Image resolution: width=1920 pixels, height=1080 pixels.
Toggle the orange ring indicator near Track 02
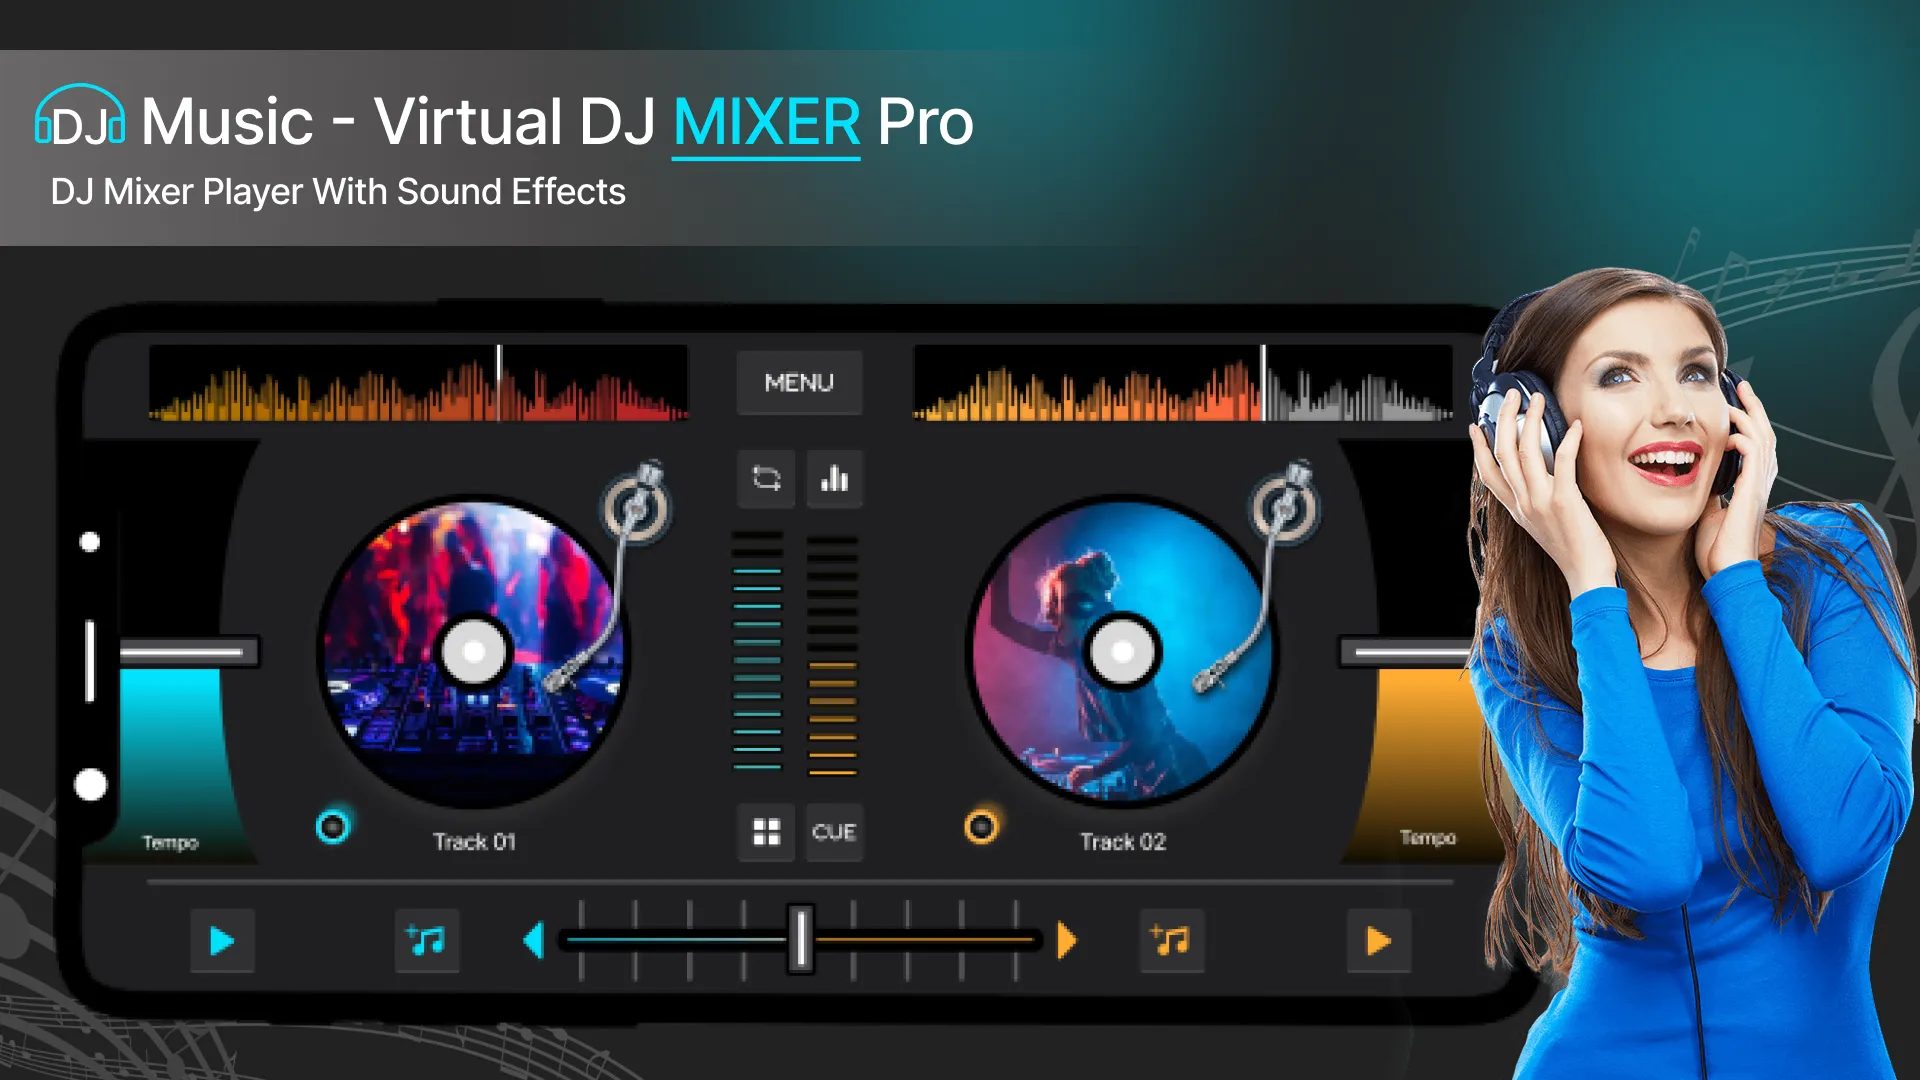click(981, 827)
